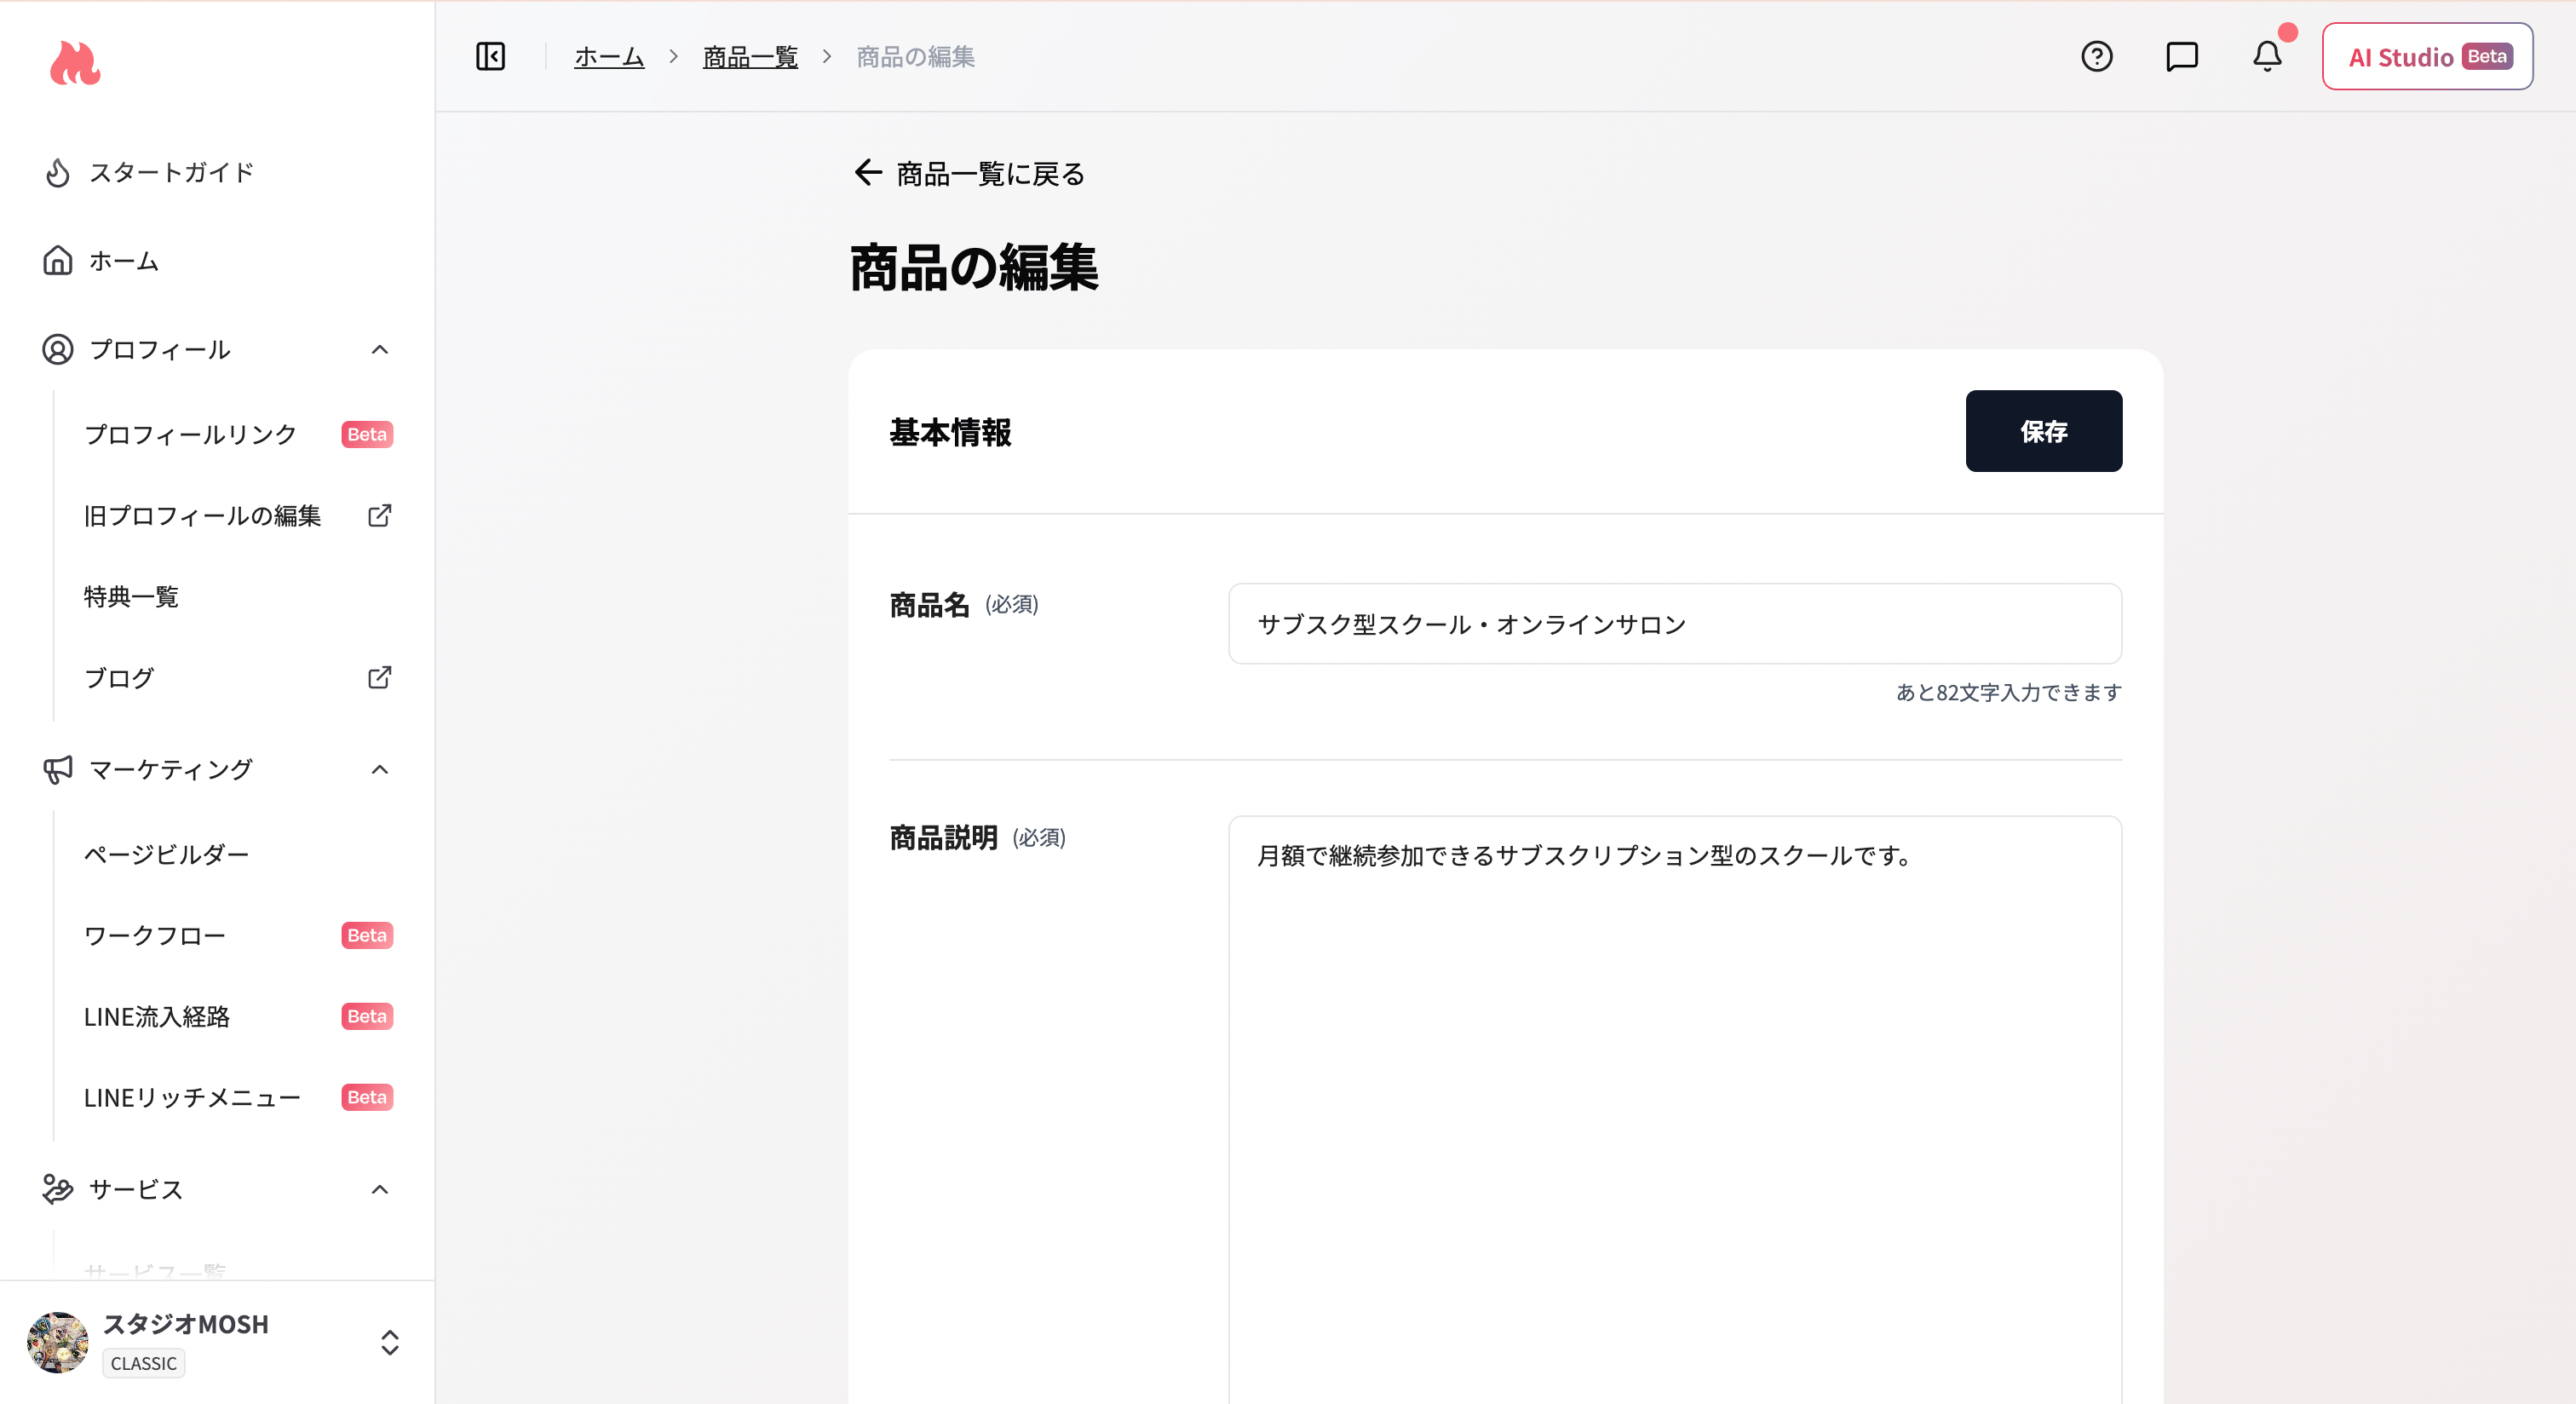Click the マーケティング megaphone icon
2576x1404 pixels.
pos(58,769)
